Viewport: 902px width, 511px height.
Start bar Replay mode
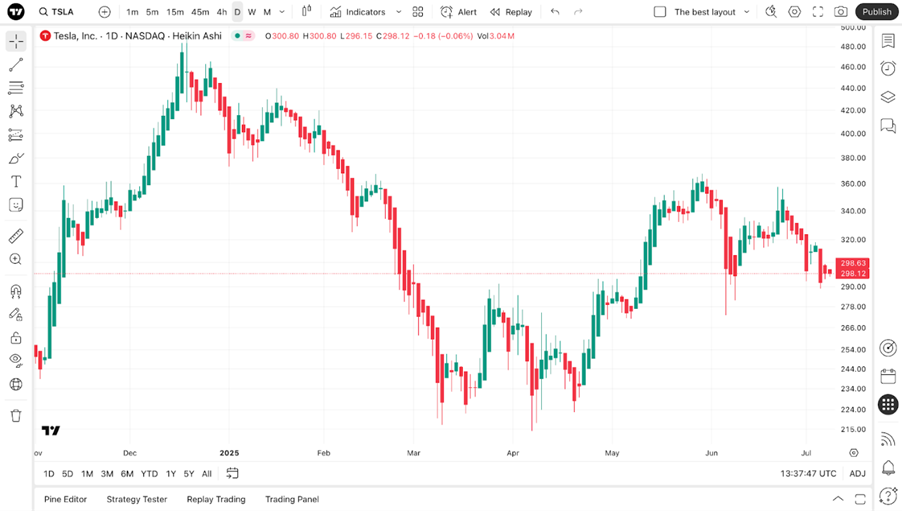click(x=511, y=12)
